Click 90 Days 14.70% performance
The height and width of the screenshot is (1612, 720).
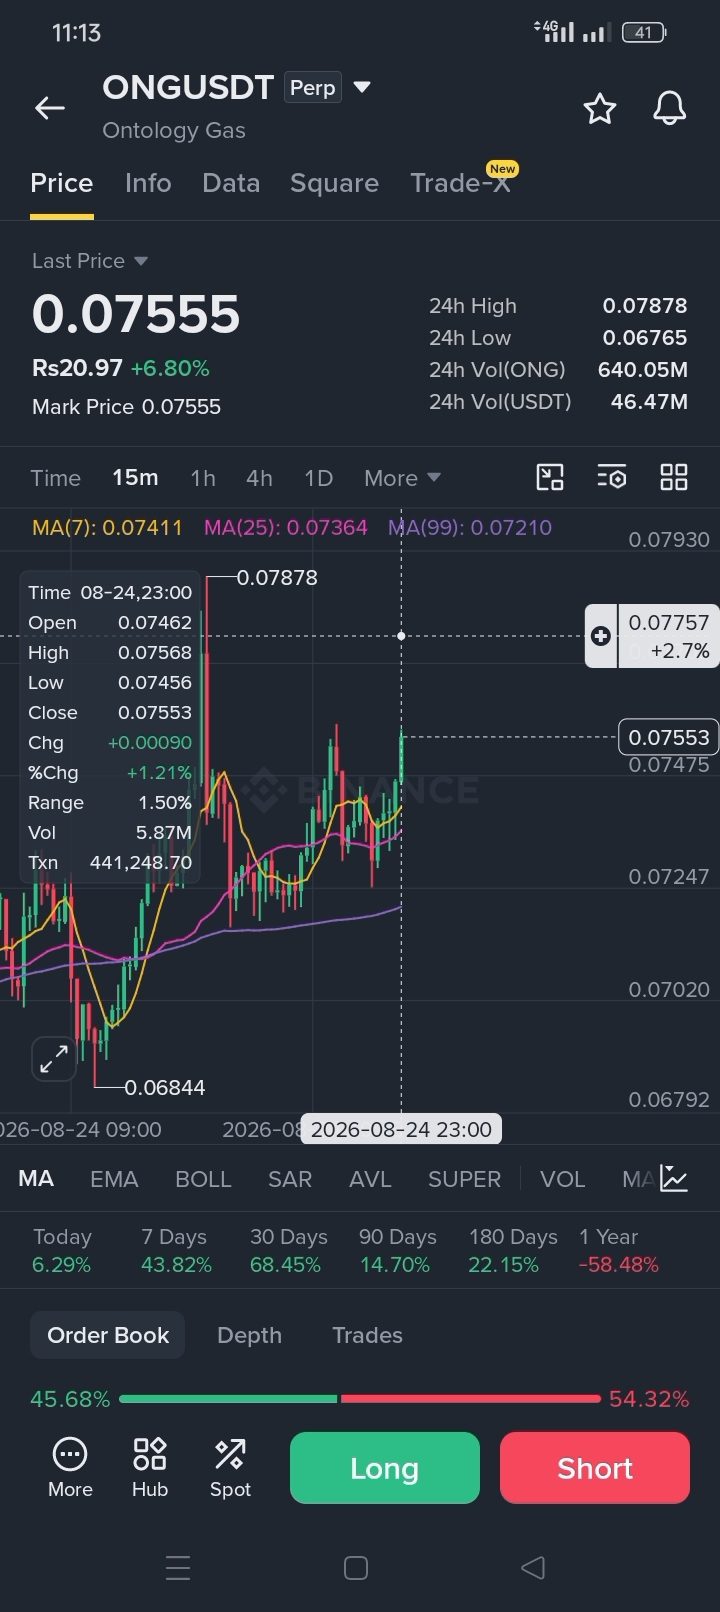coord(397,1251)
